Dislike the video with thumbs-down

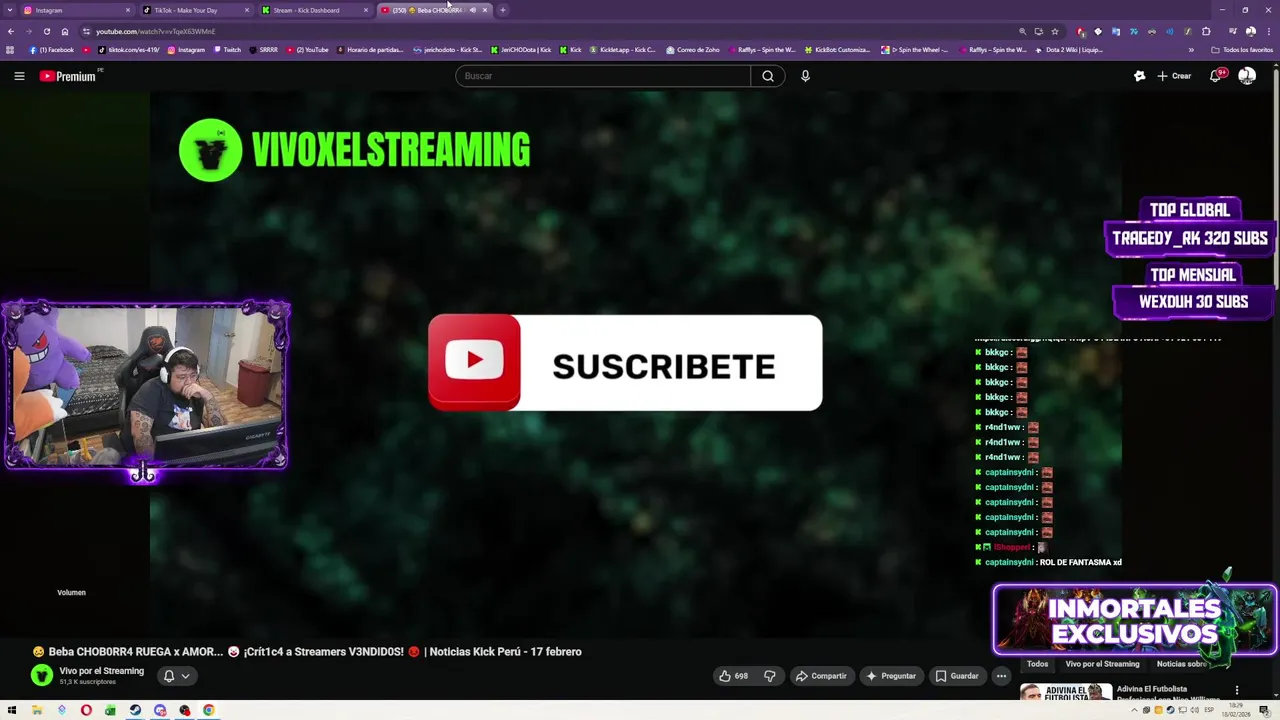tap(770, 676)
